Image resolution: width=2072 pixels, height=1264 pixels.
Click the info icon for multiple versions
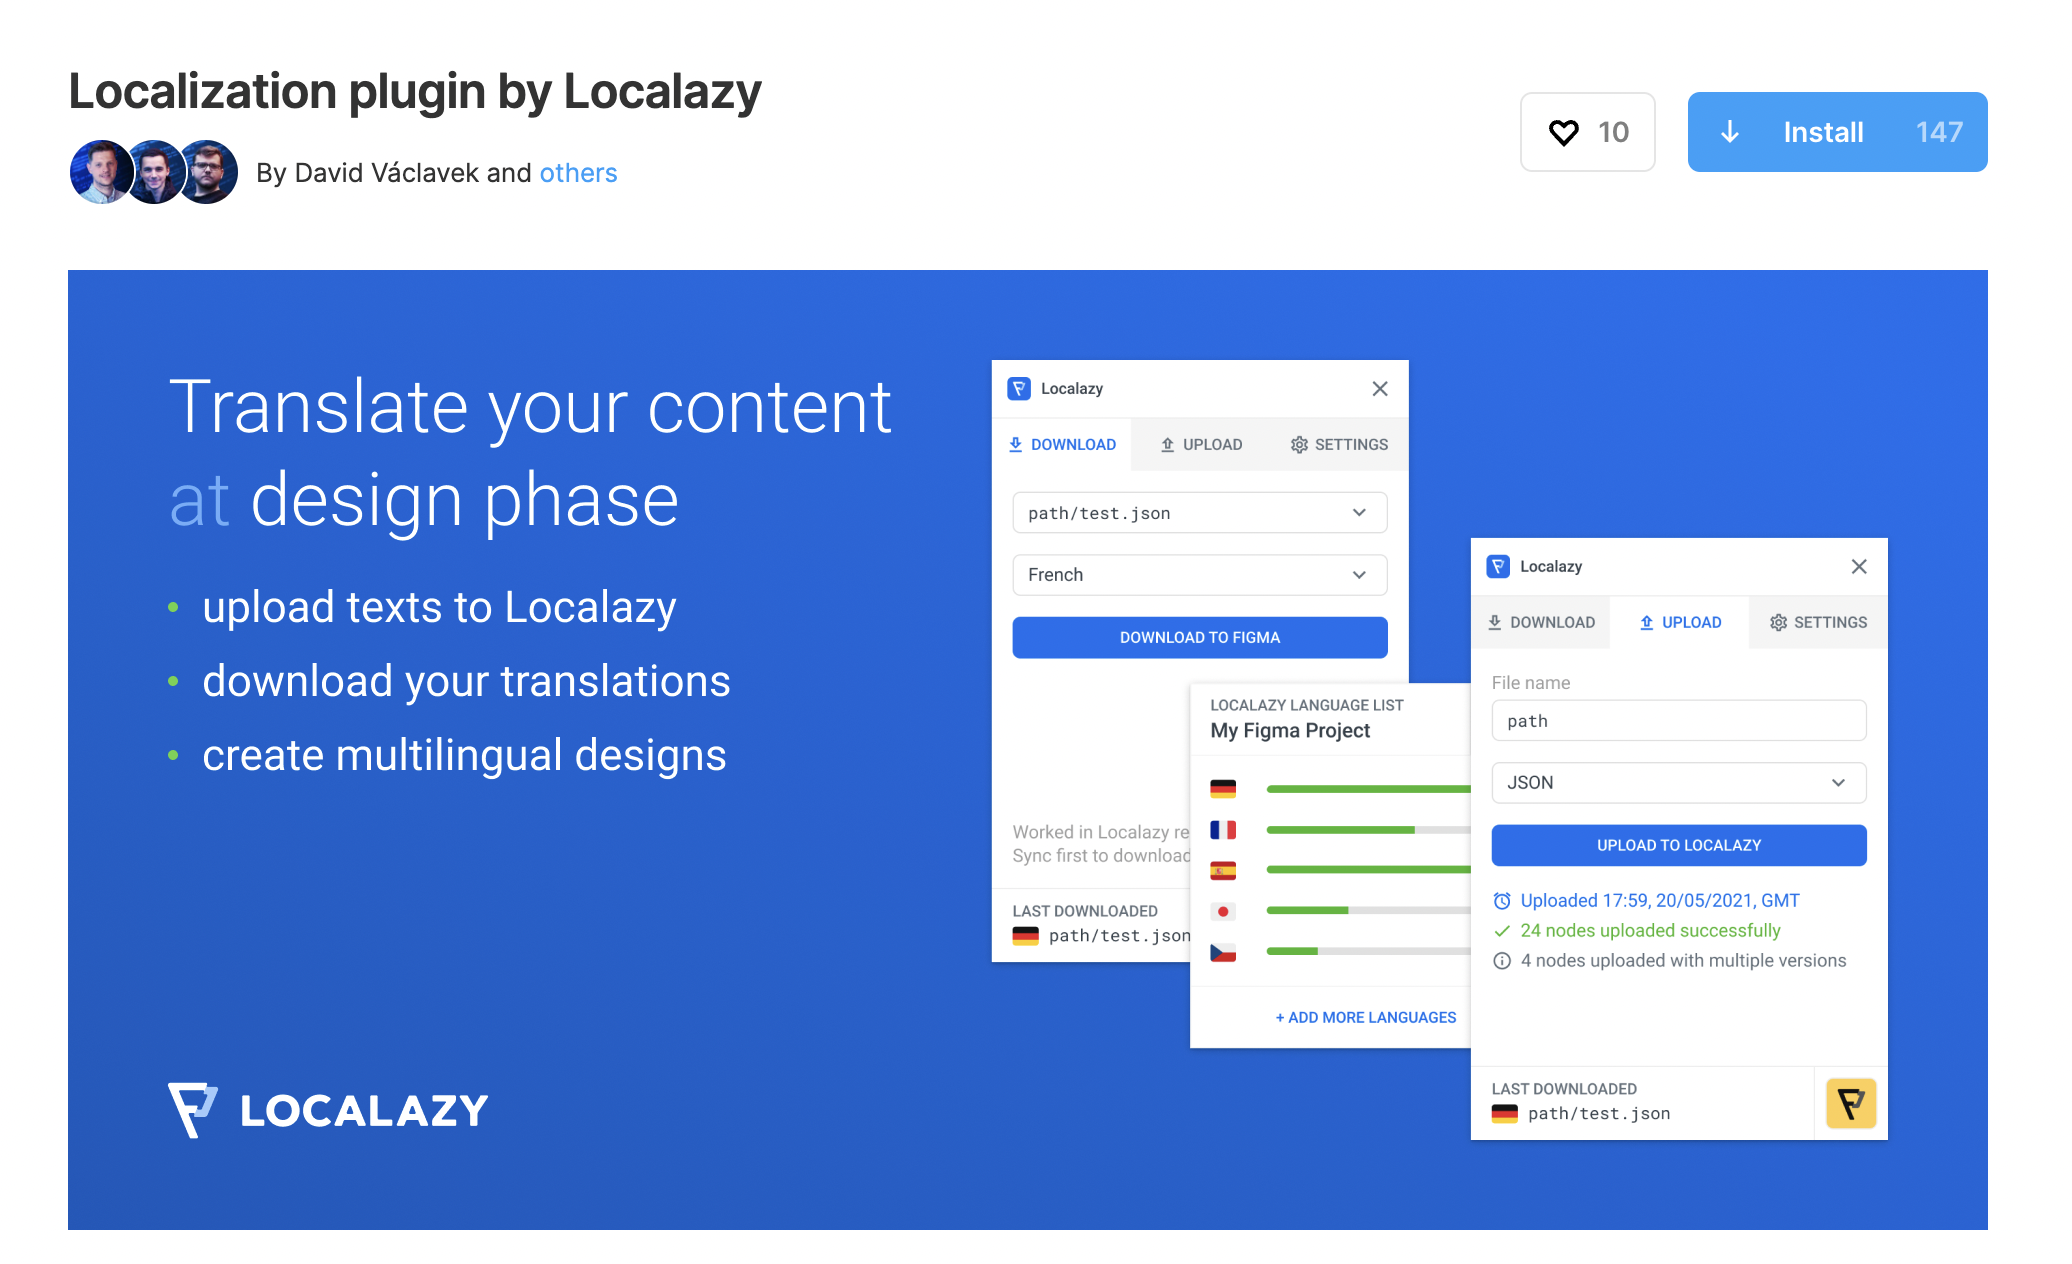click(x=1502, y=961)
